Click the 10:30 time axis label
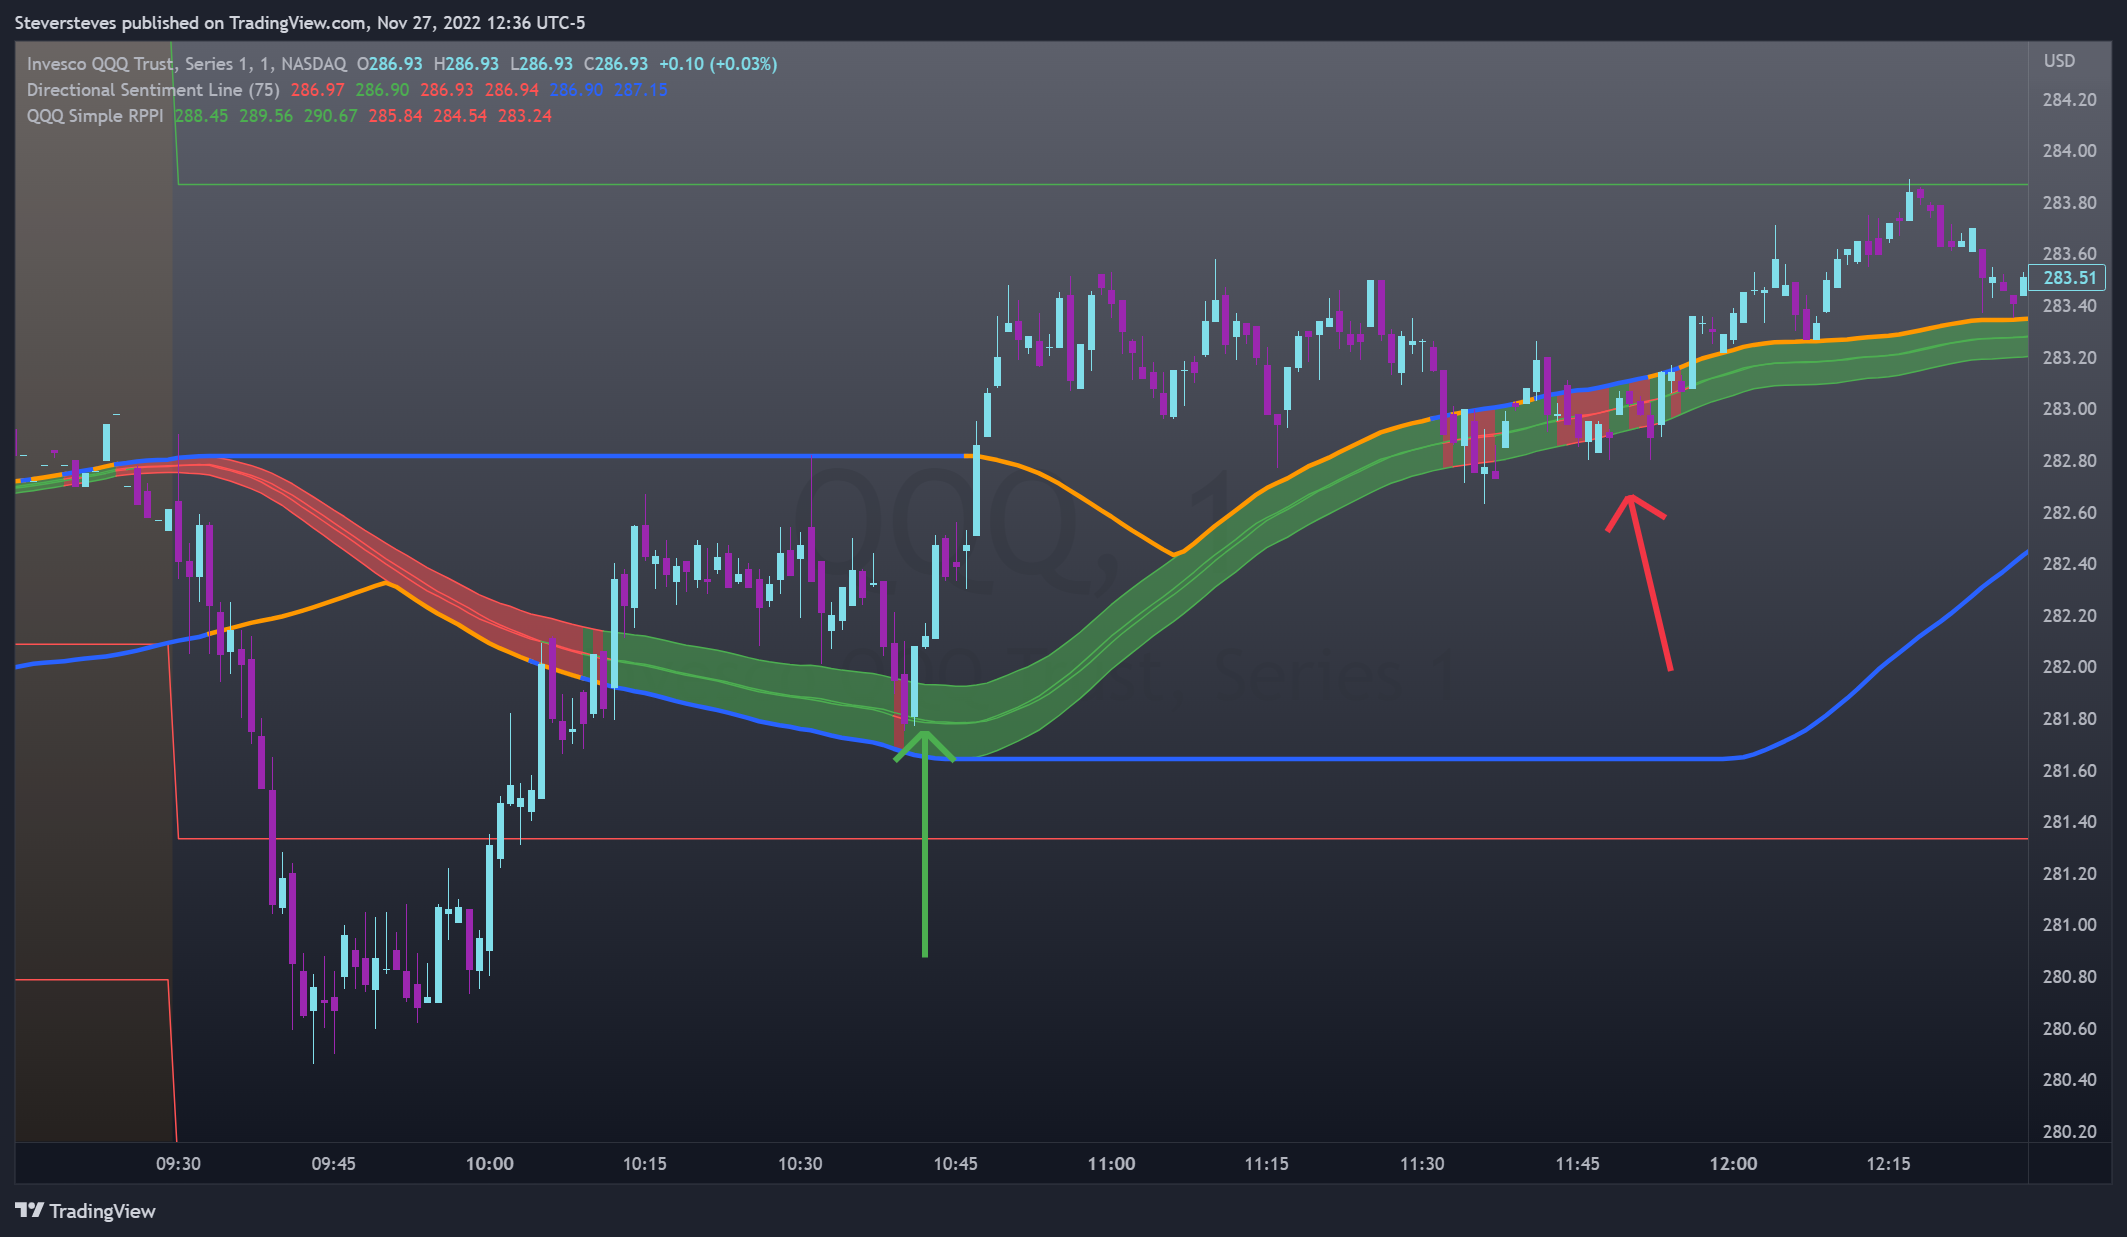Screen dimensions: 2127x1237 [800, 1164]
